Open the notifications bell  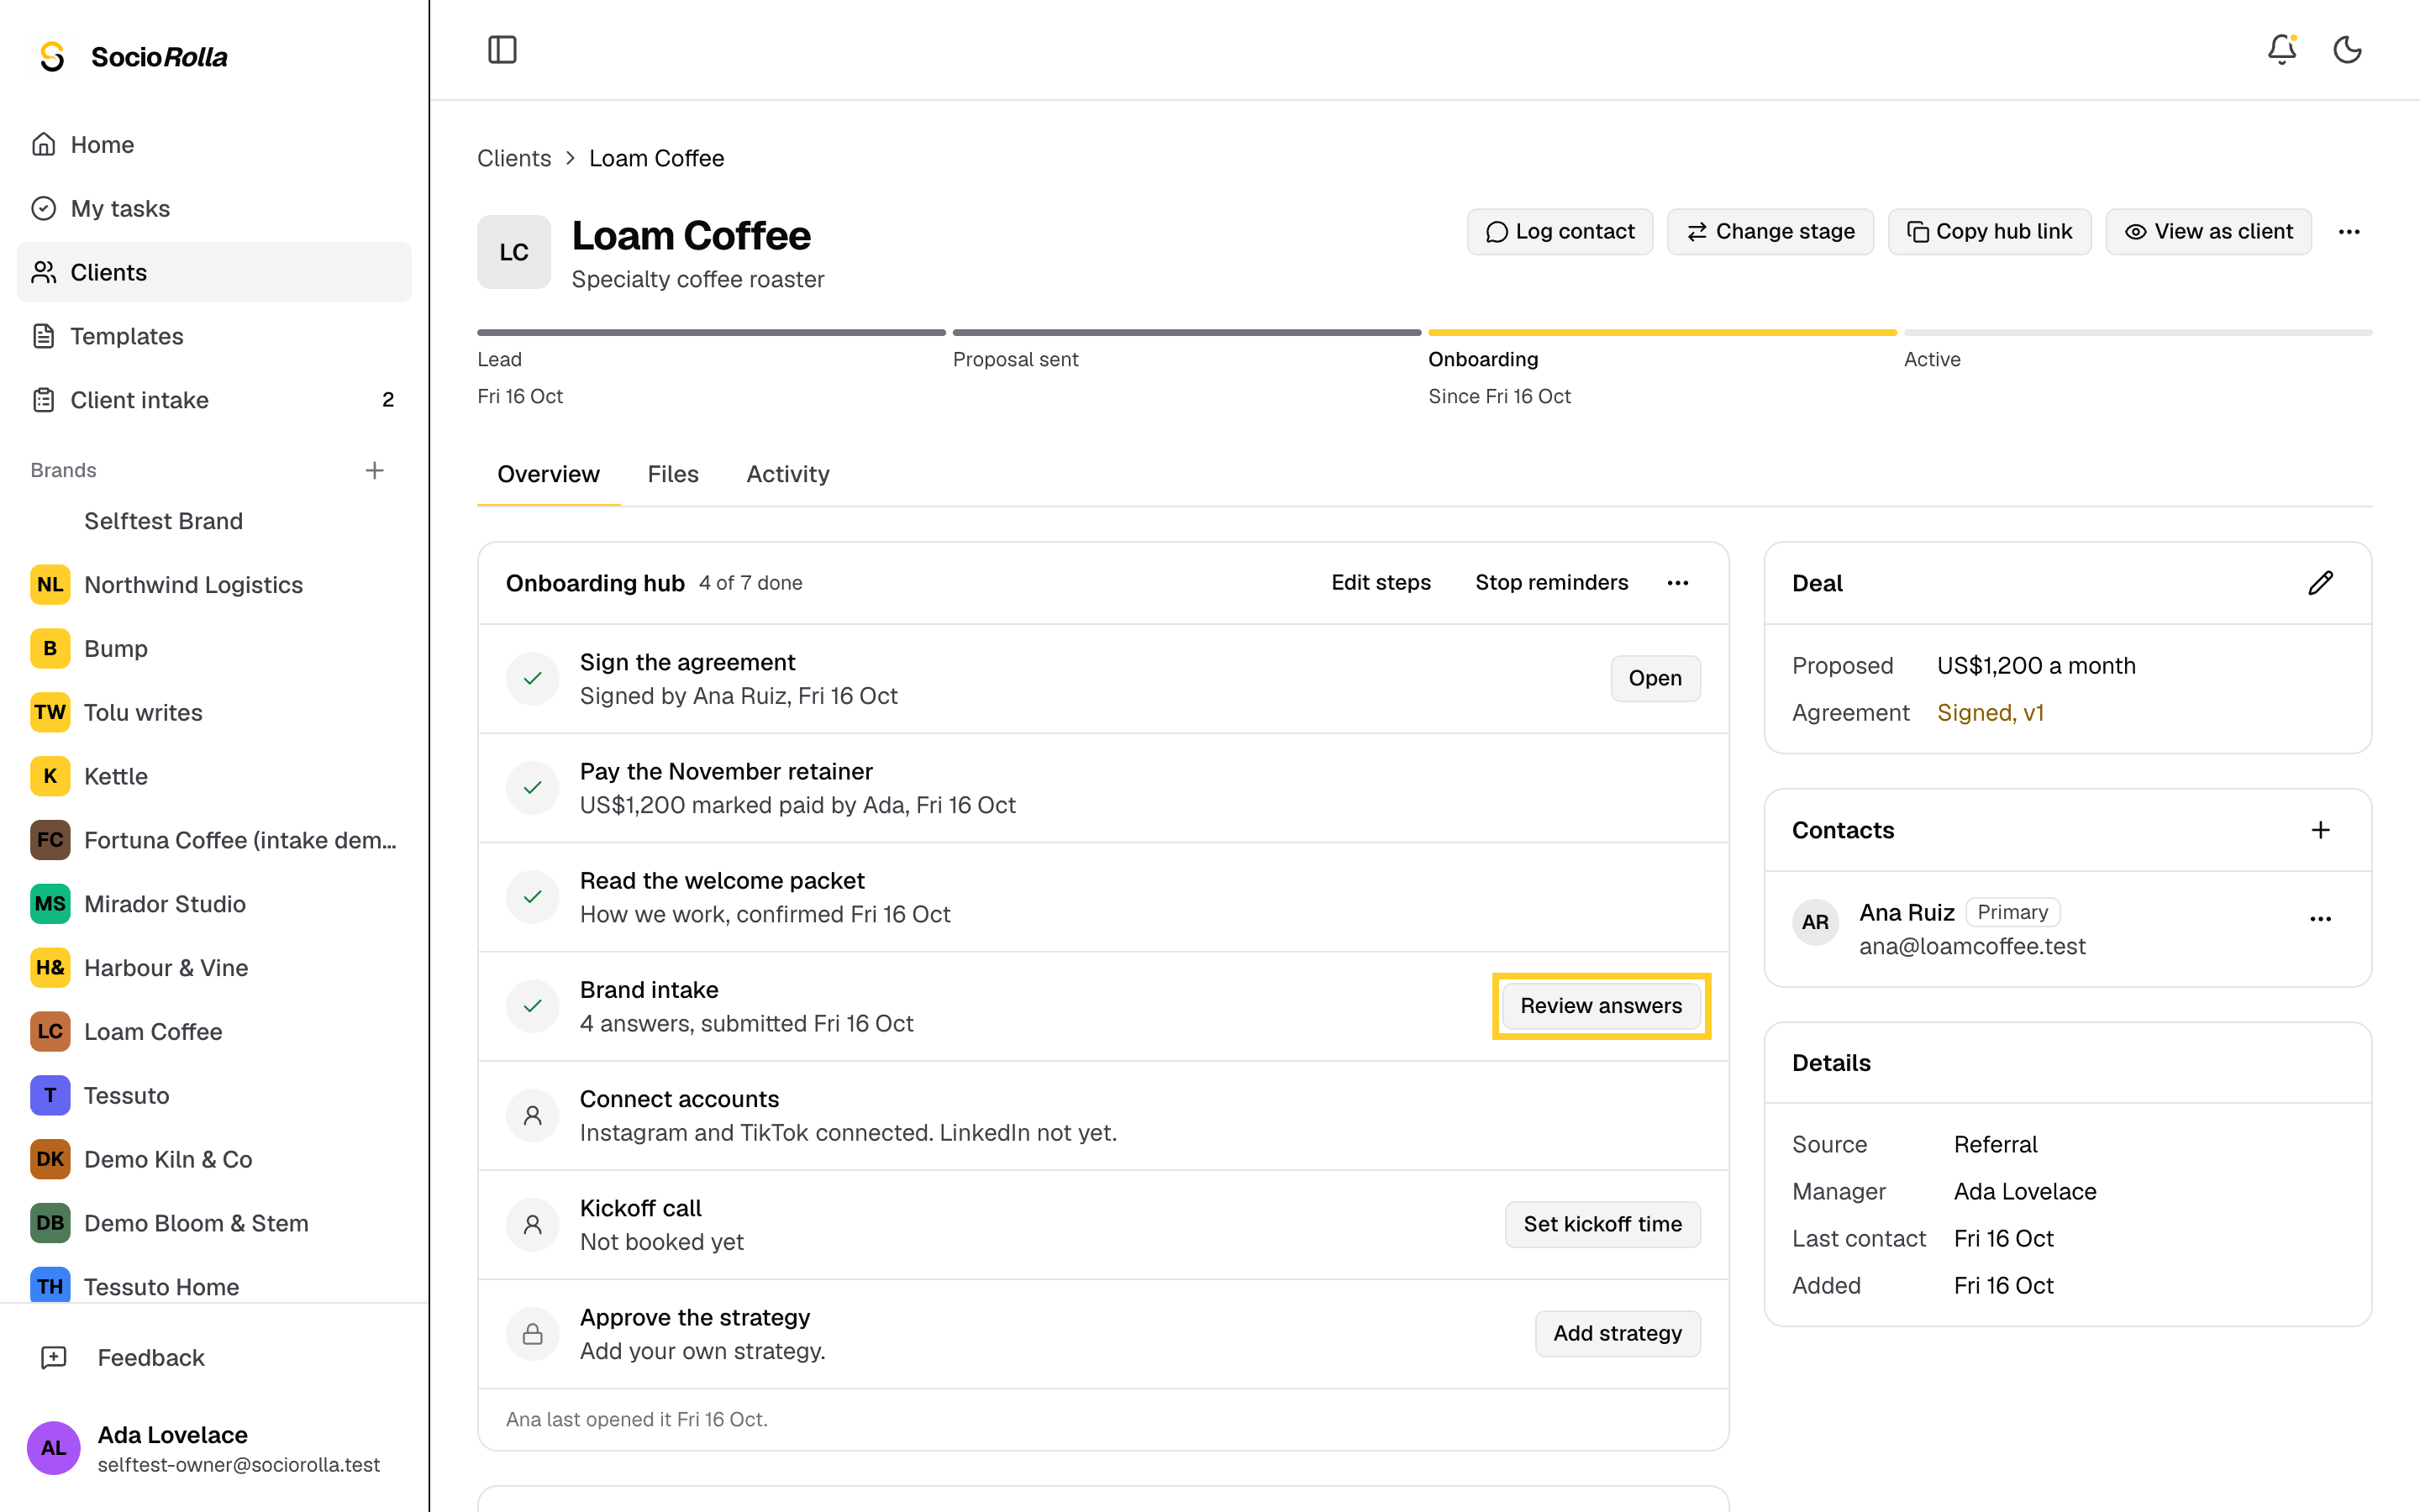click(2281, 50)
